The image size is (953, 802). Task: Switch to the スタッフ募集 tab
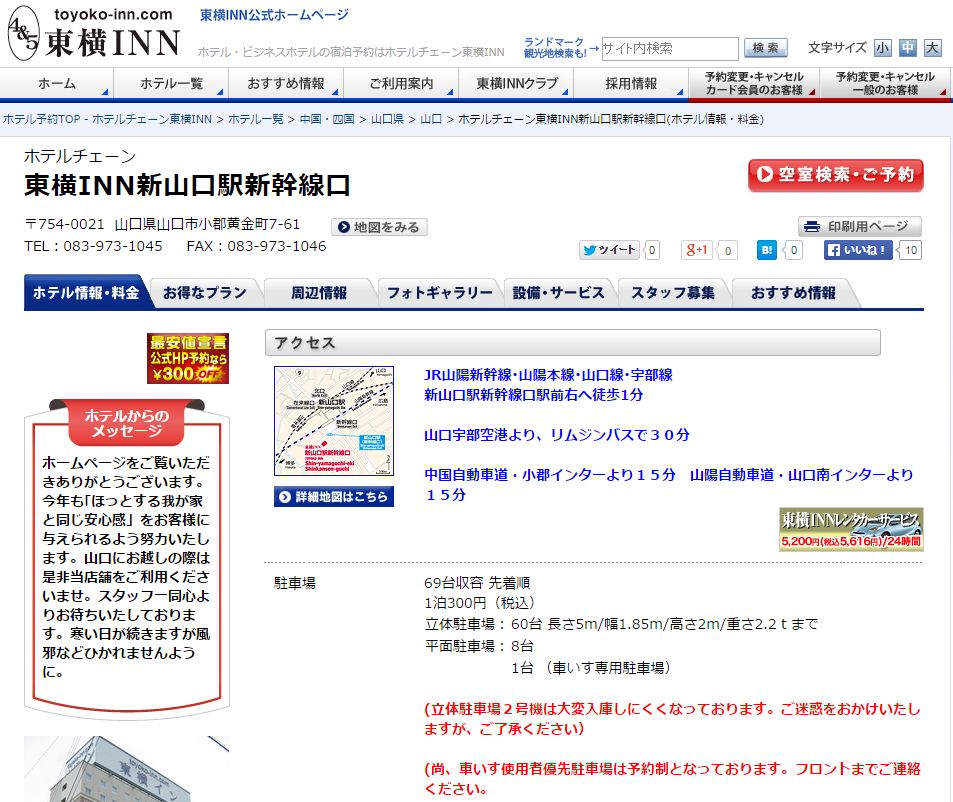coord(673,293)
